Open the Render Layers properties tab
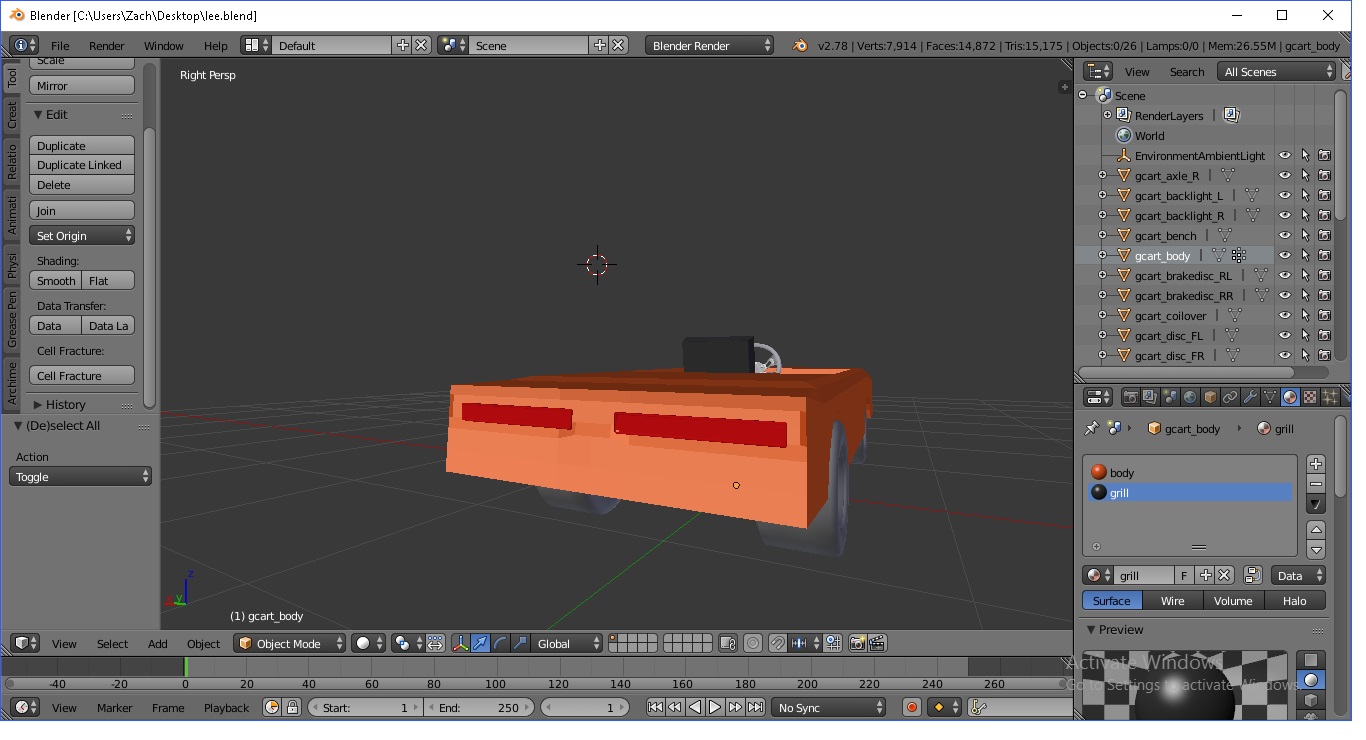Image resolution: width=1366 pixels, height=740 pixels. coord(1151,397)
